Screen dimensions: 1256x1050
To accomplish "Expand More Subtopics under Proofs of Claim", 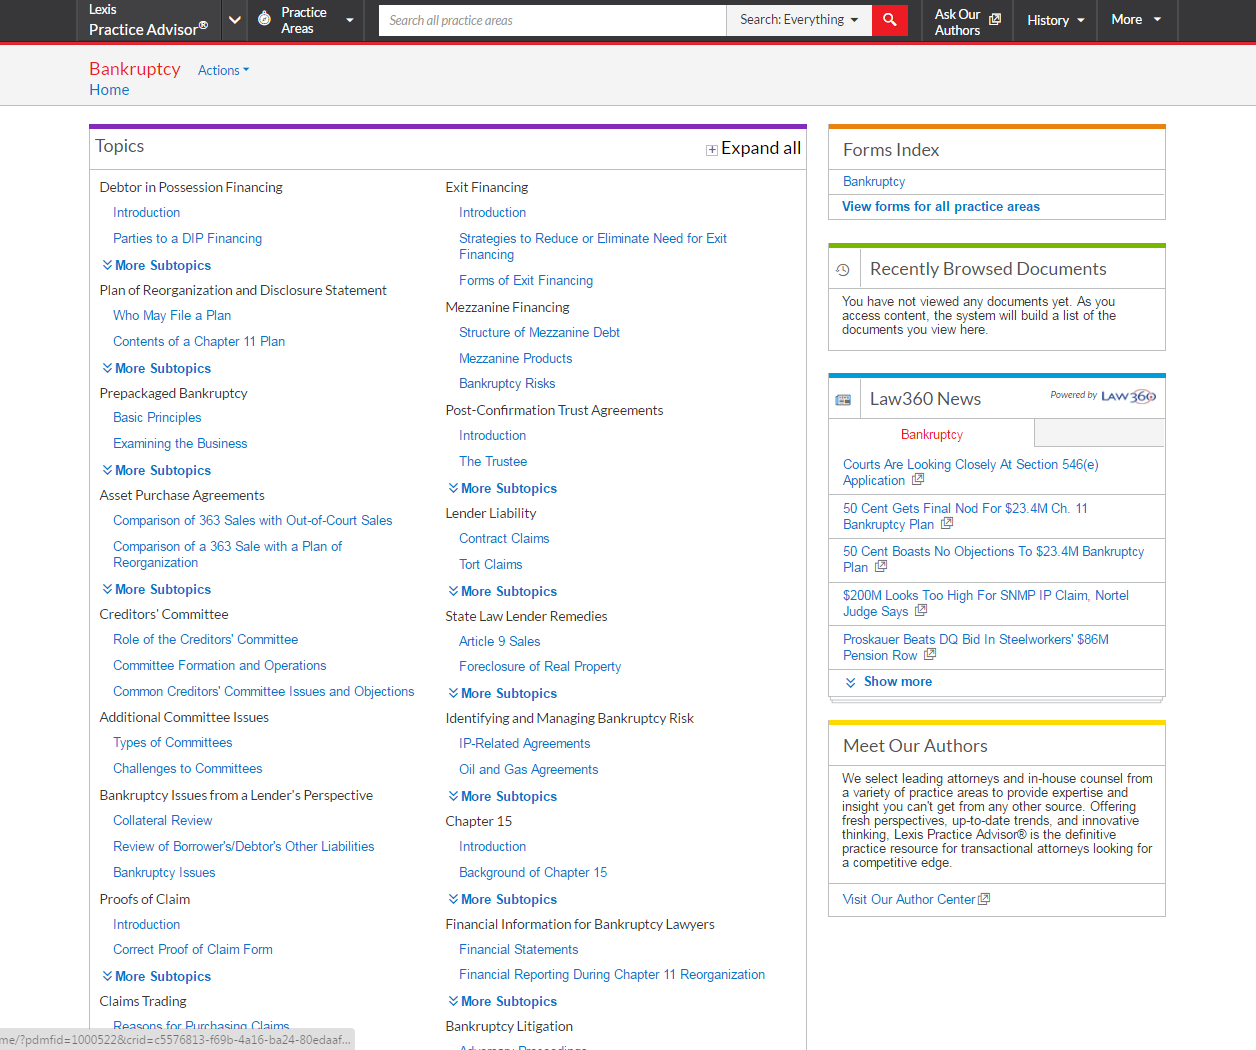I will pos(157,976).
